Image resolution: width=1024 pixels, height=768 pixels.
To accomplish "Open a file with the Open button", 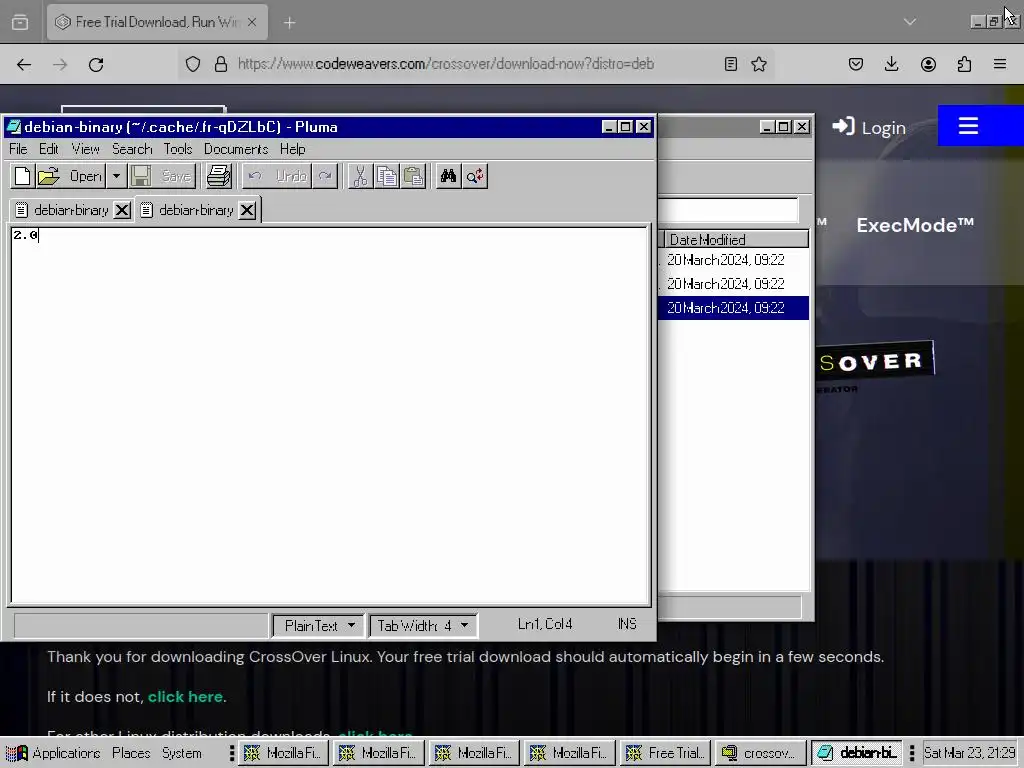I will click(x=70, y=176).
